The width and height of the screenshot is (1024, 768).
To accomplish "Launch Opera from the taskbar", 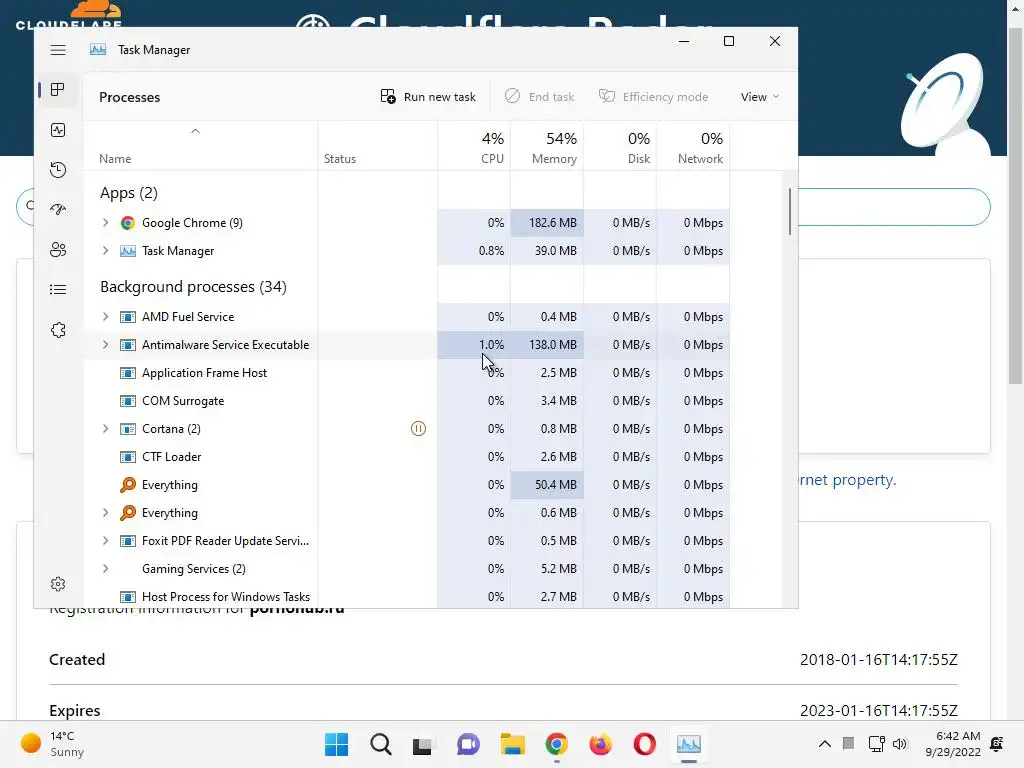I will point(645,744).
